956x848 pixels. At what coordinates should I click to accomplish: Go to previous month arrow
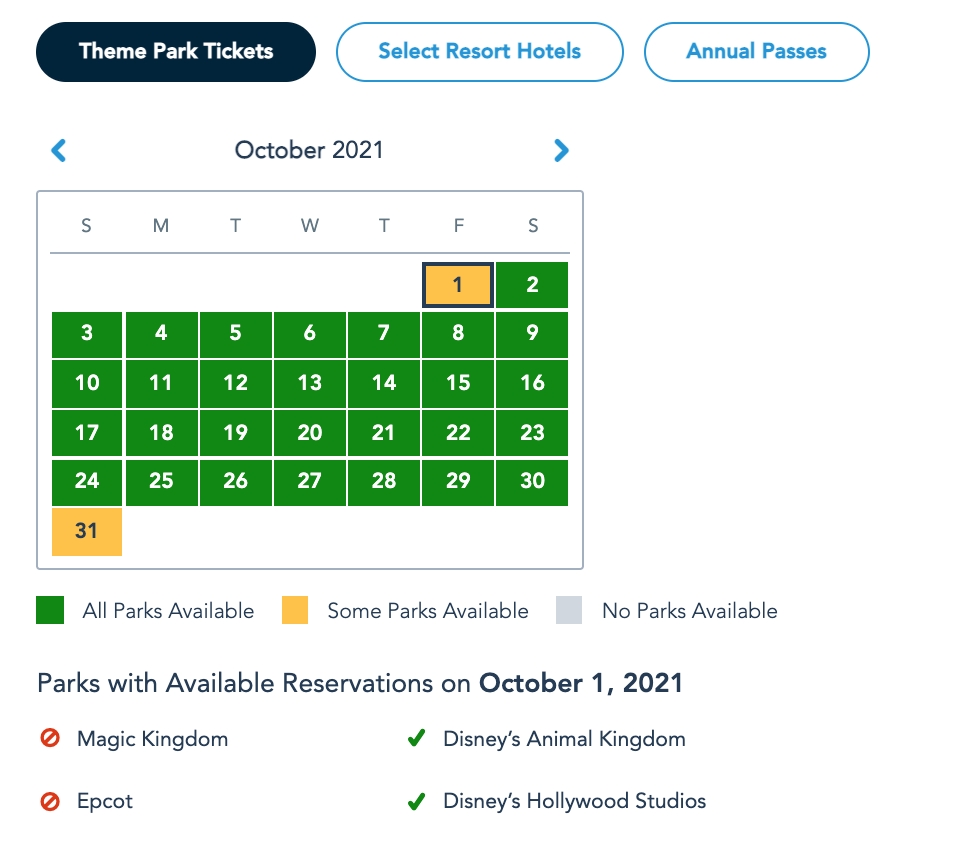pyautogui.click(x=59, y=151)
